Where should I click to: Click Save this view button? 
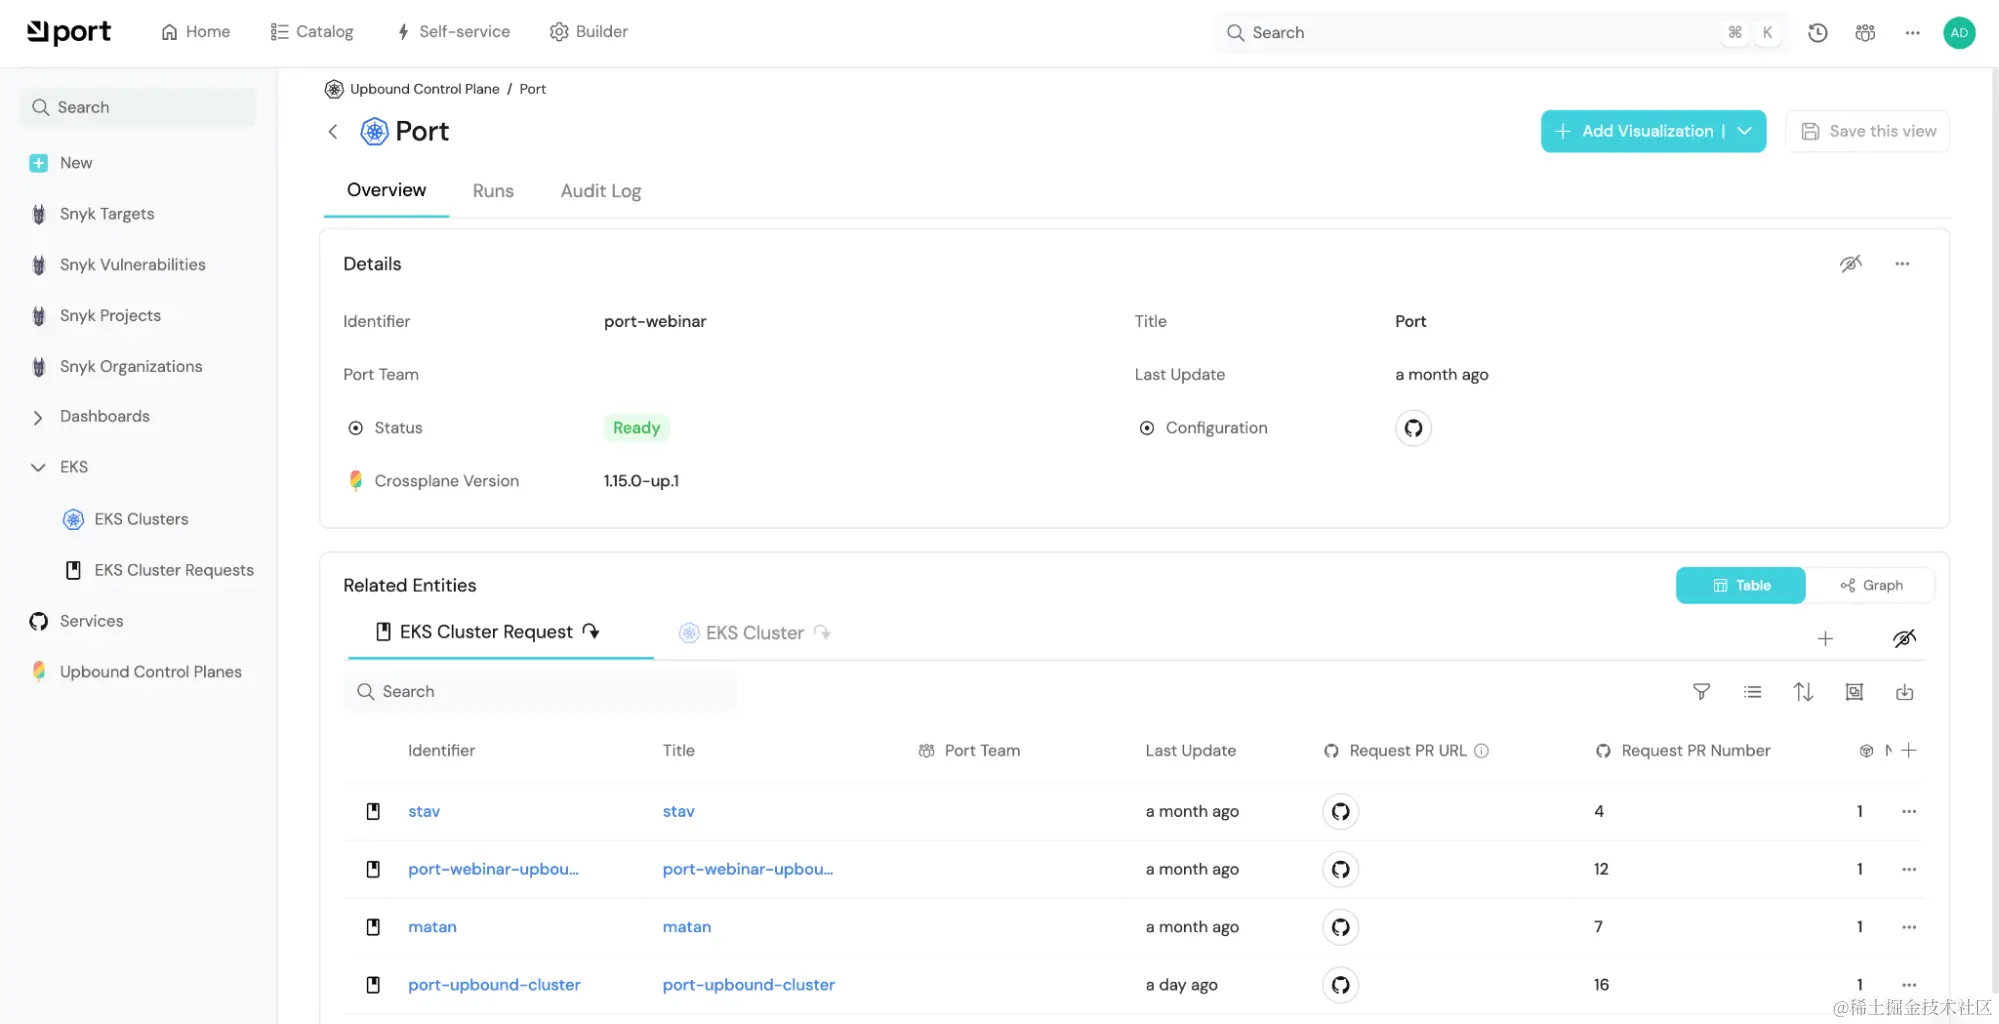pos(1867,131)
